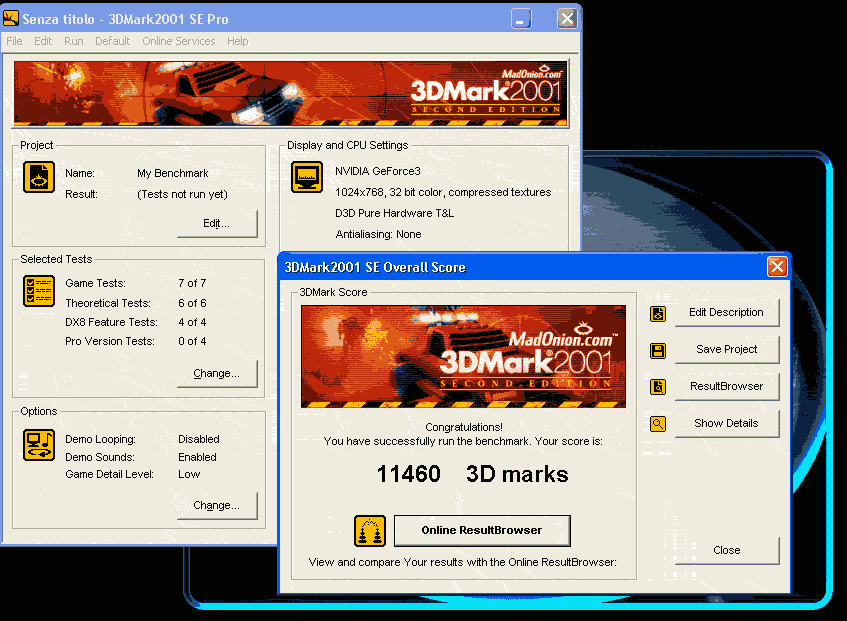Click the Theoretical Tests '6 of 6' value

coord(192,303)
